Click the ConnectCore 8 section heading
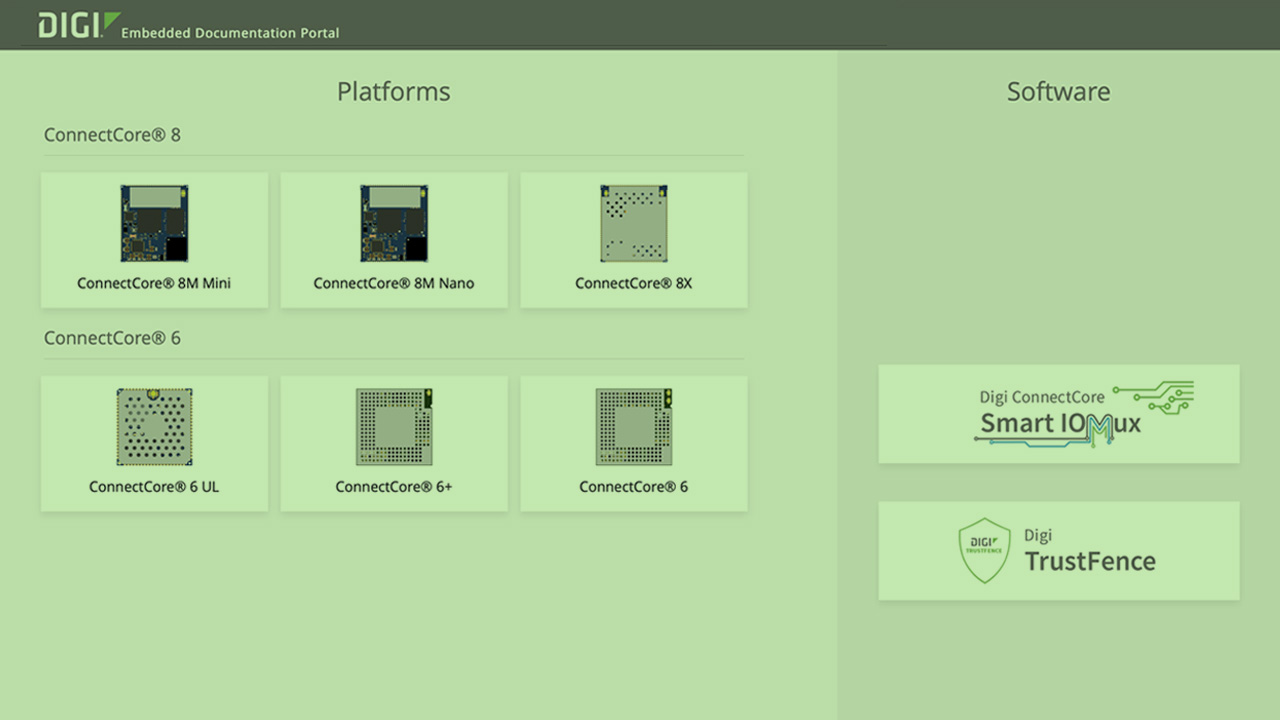Screen dimensions: 1280x720 click(112, 135)
